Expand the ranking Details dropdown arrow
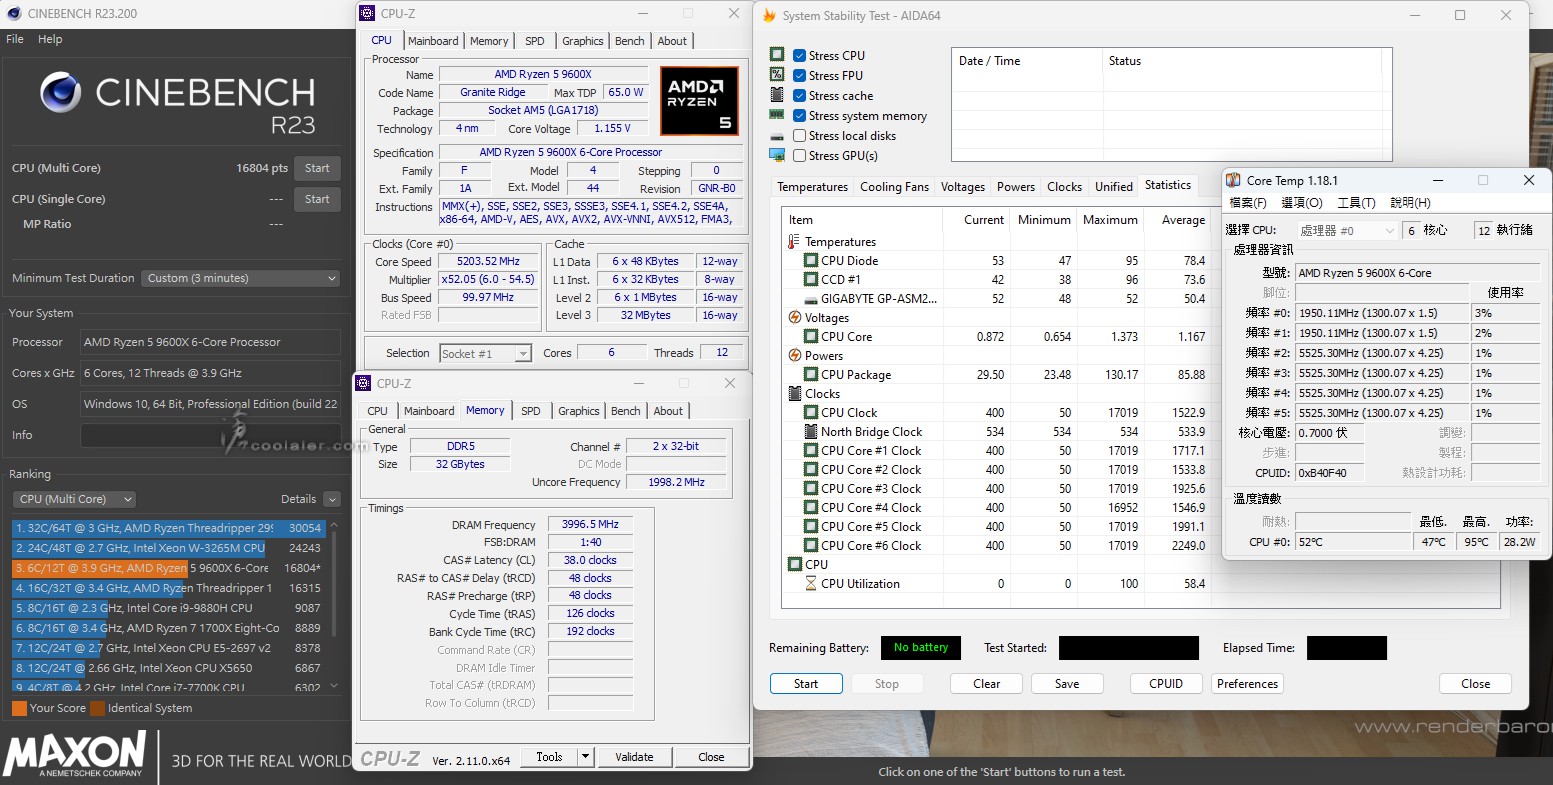1553x785 pixels. coord(332,499)
